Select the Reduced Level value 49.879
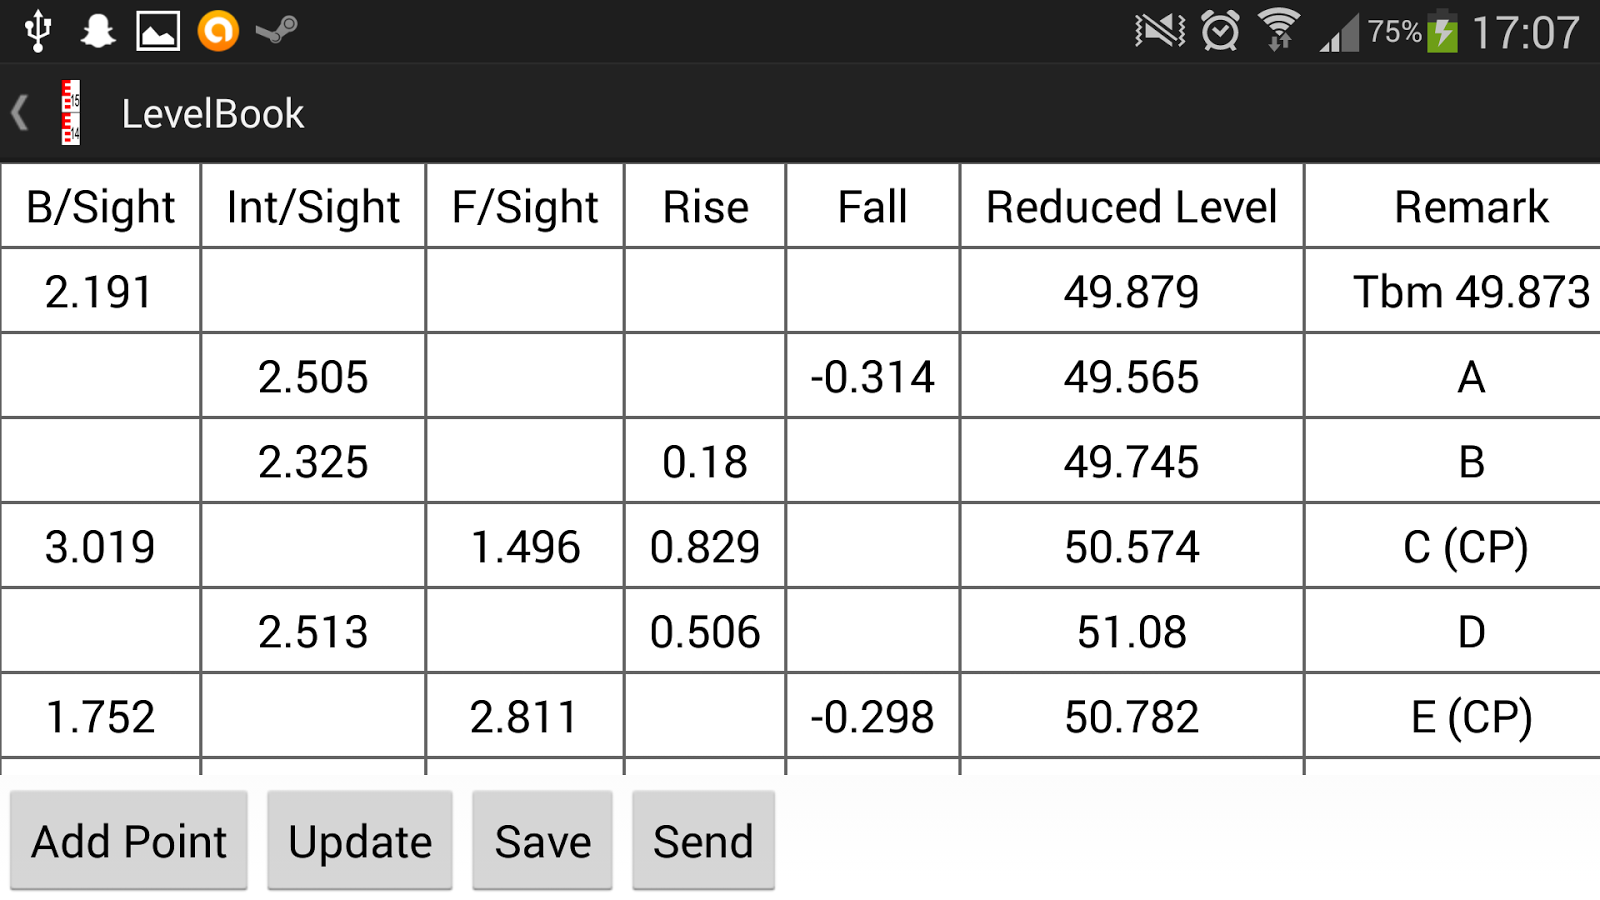 pos(1131,292)
